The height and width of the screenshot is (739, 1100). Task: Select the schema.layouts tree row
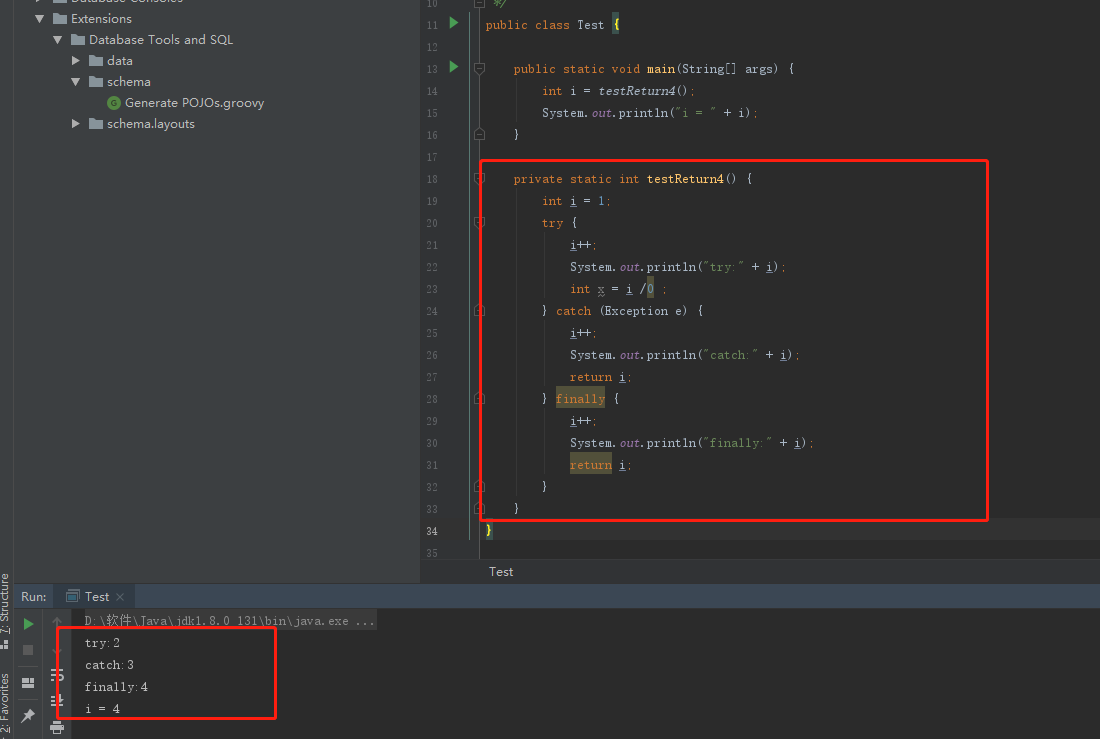151,124
